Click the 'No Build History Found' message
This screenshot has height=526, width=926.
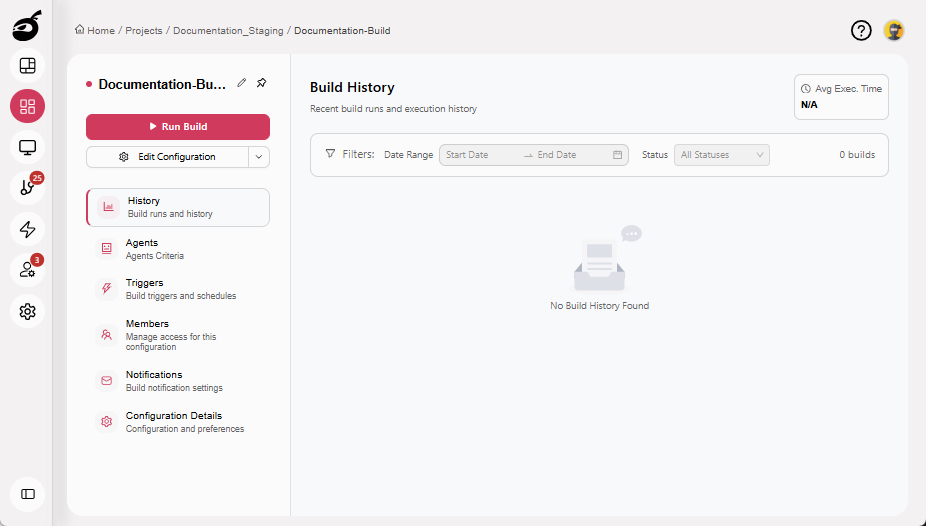pyautogui.click(x=599, y=306)
